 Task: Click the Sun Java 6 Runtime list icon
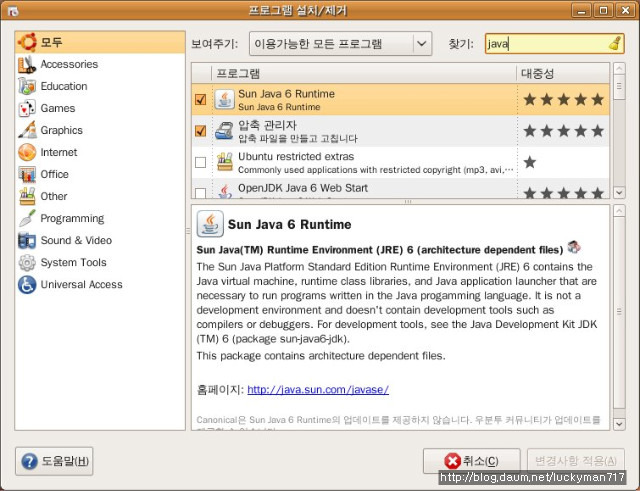[x=224, y=100]
